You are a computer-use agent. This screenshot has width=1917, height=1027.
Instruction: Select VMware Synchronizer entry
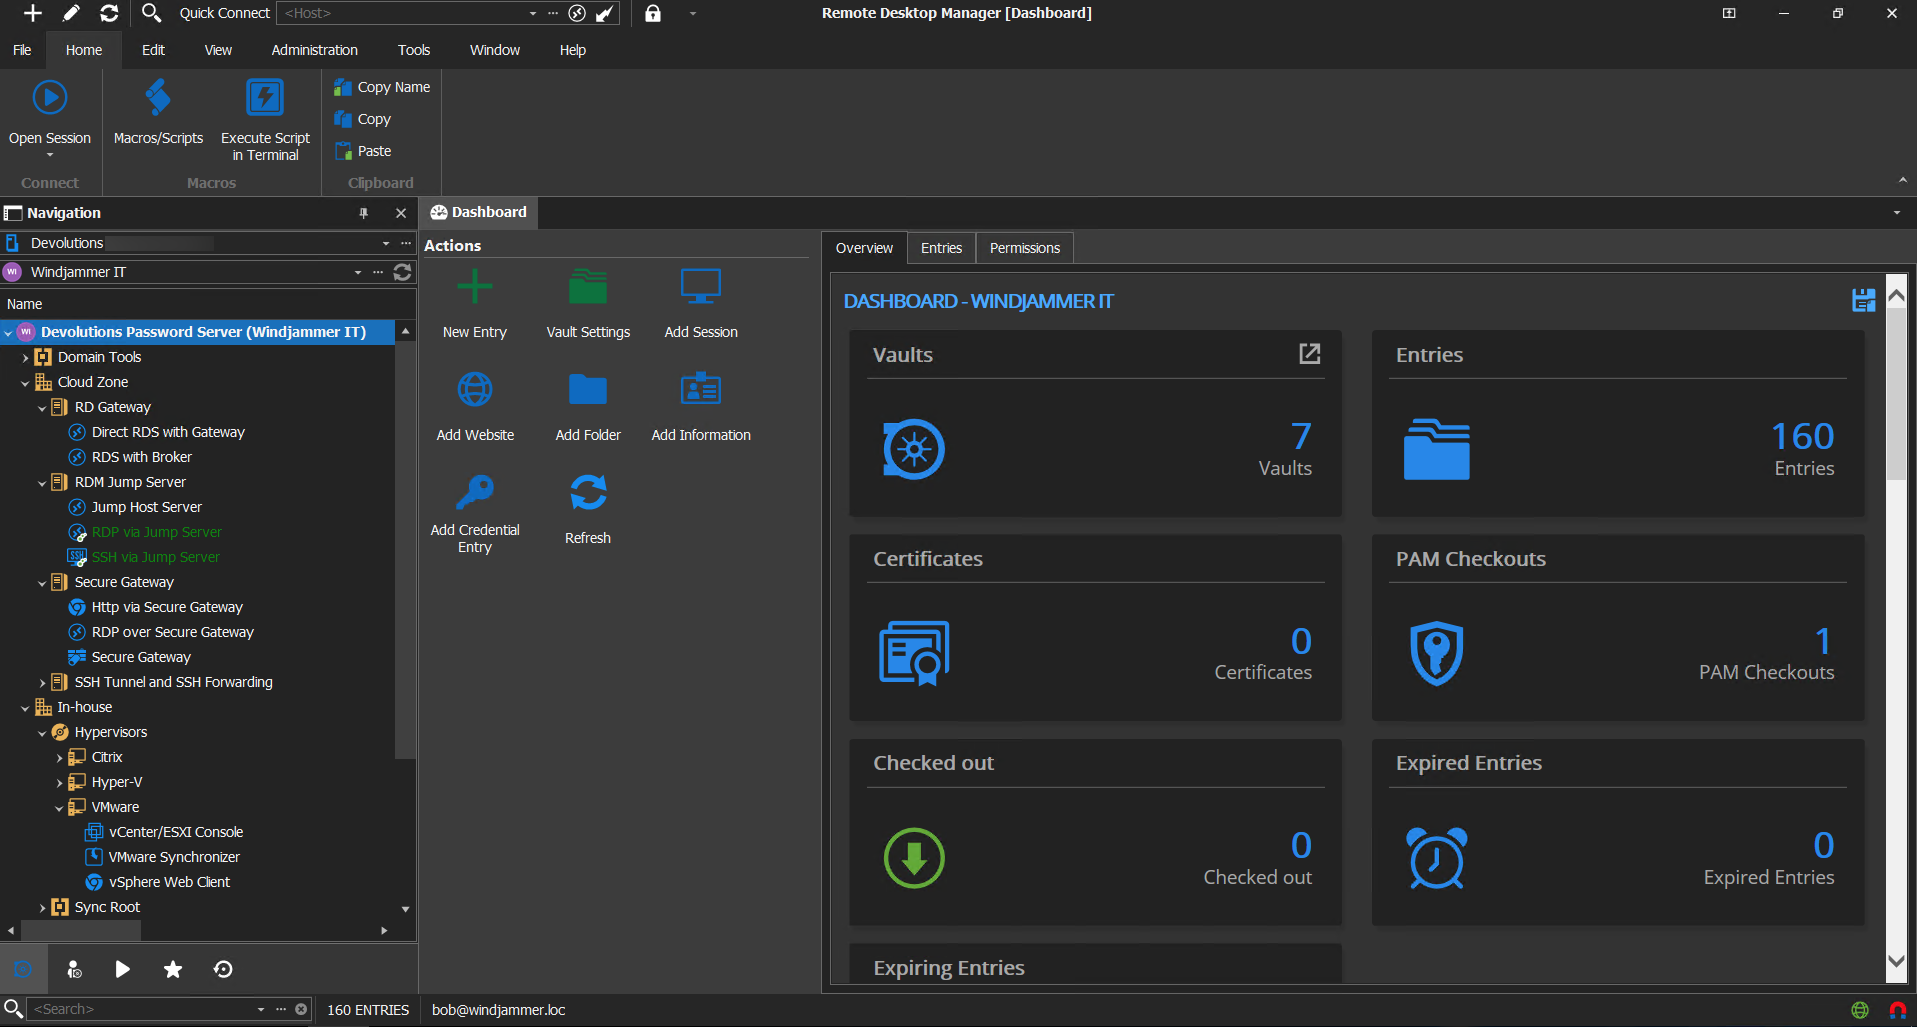coord(174,857)
